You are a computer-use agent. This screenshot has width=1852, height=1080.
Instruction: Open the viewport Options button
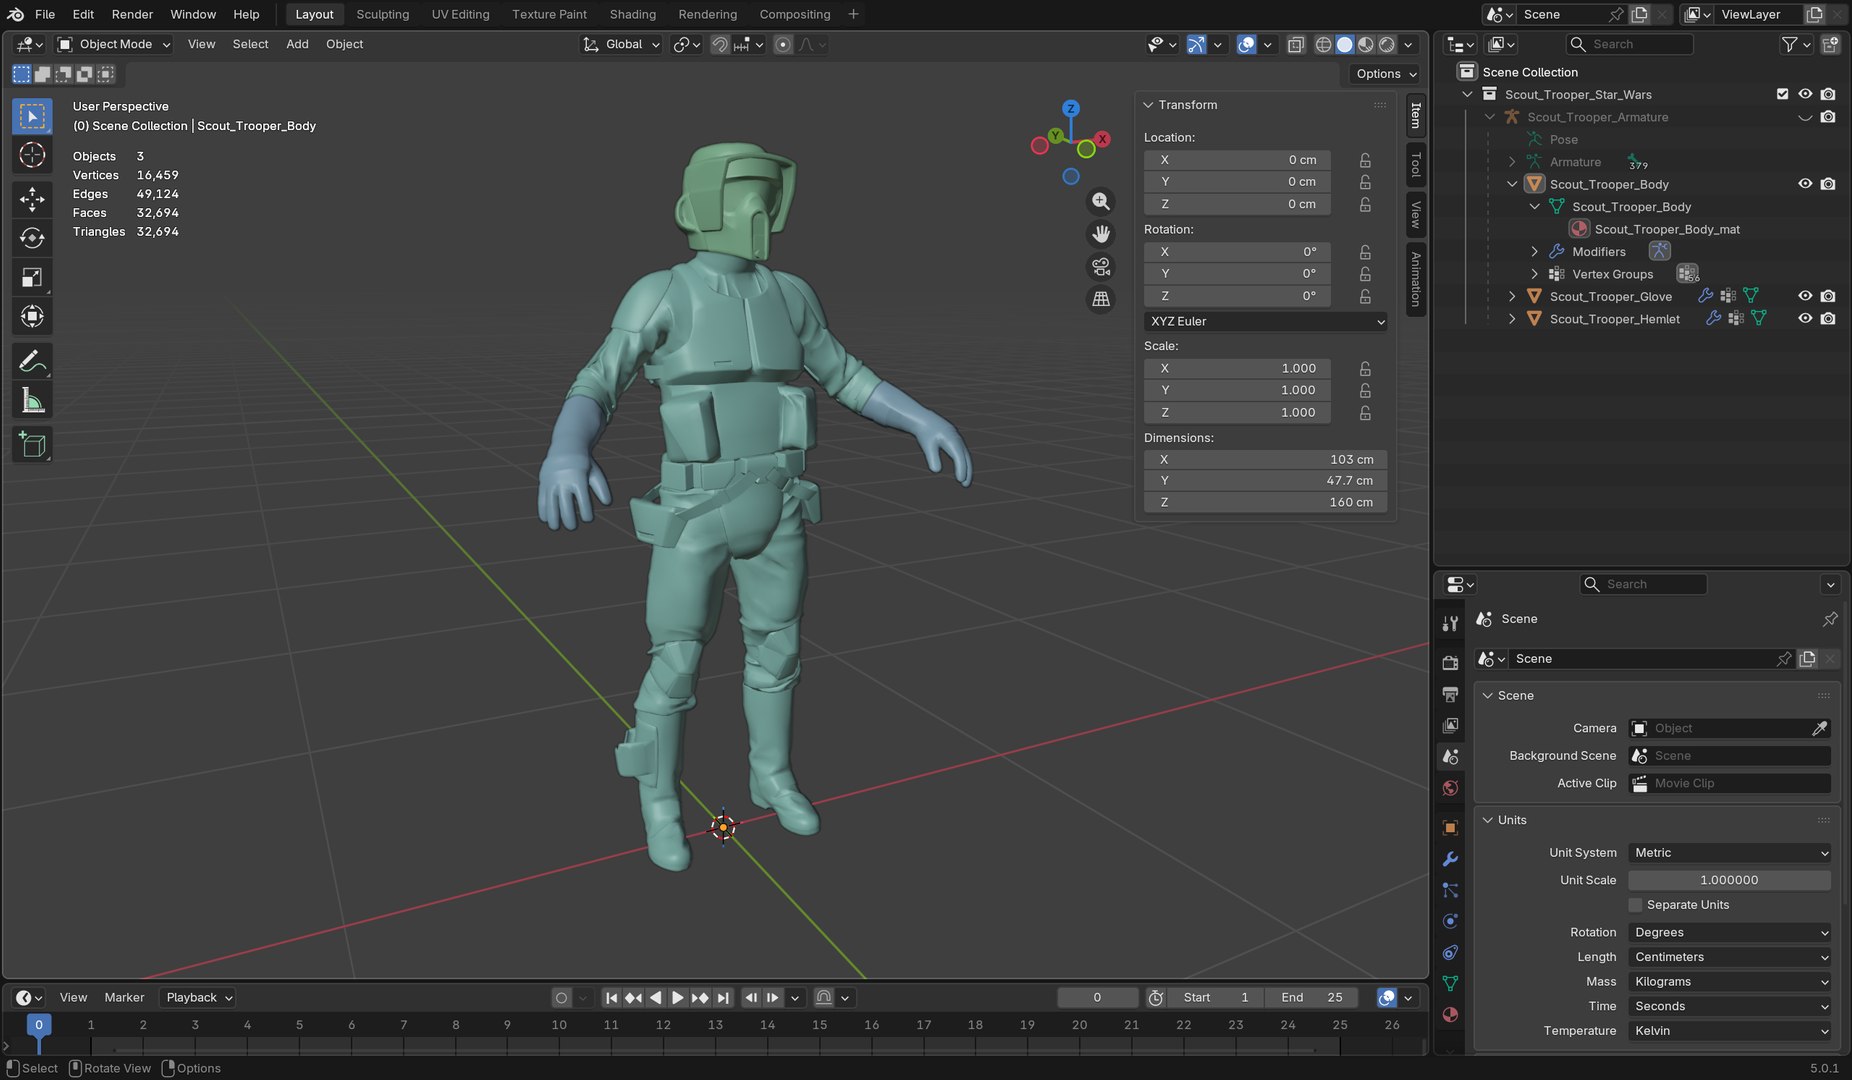pos(1386,74)
